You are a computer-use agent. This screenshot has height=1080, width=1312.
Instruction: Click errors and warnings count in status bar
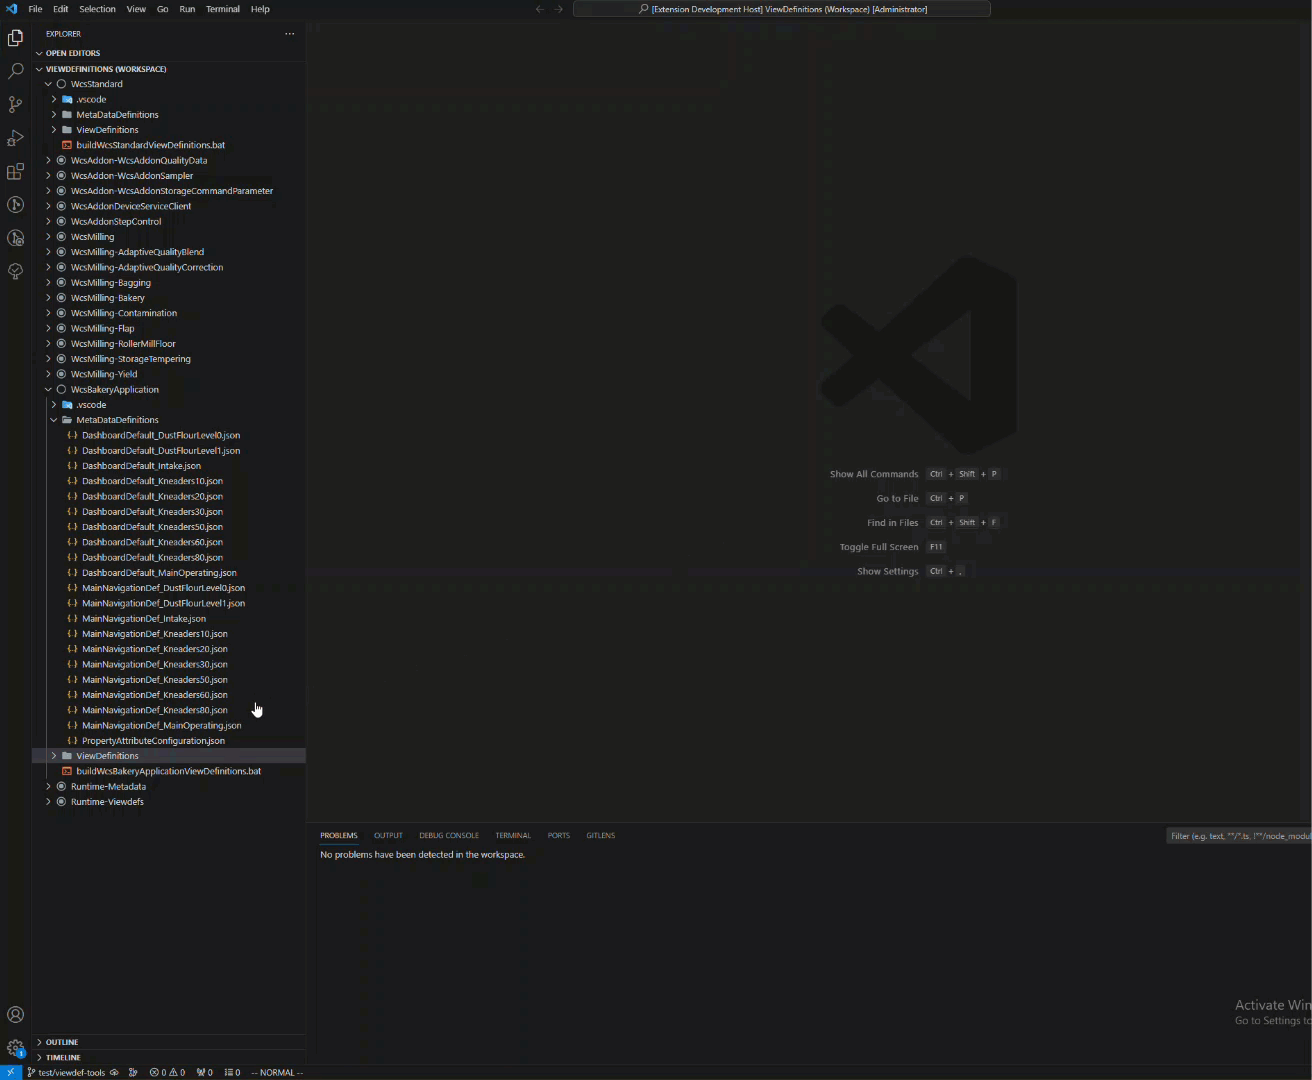click(x=167, y=1072)
